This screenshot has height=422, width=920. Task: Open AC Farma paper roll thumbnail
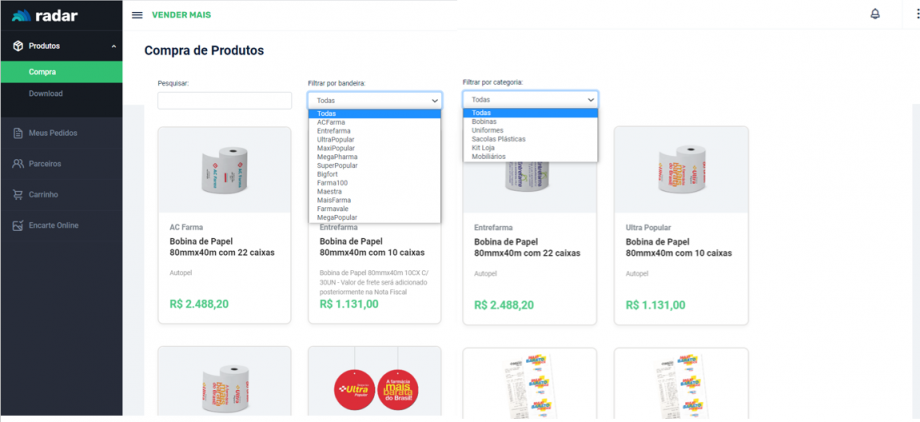(224, 169)
